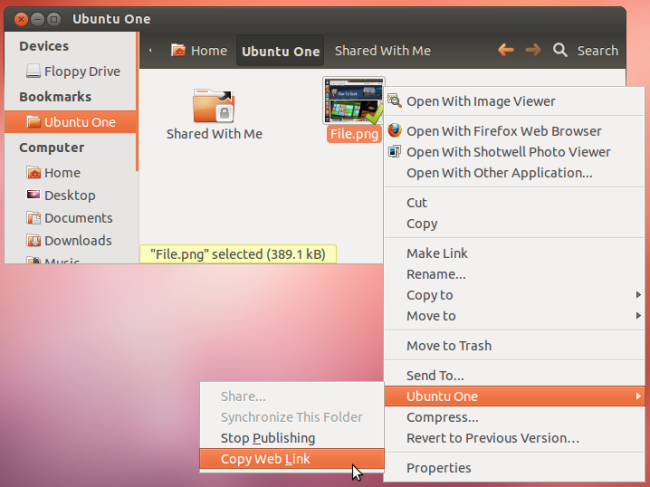Viewport: 650px width, 487px height.
Task: Maximize the Ubuntu One window
Action: [x=53, y=19]
